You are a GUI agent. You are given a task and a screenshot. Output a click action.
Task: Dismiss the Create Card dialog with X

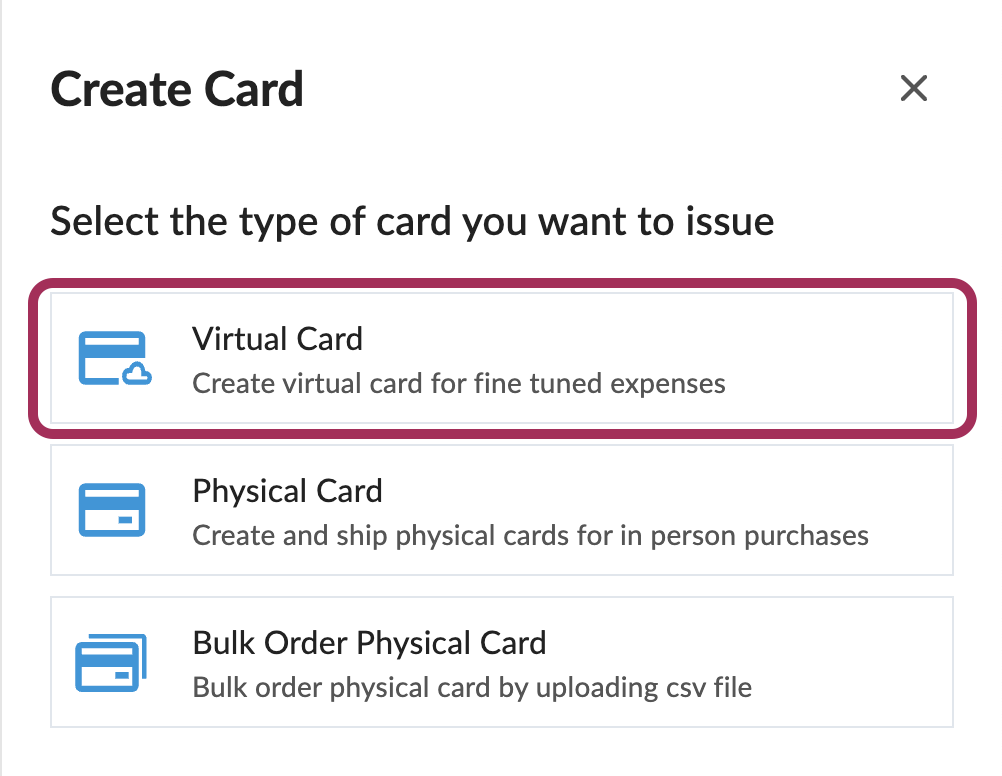[914, 89]
